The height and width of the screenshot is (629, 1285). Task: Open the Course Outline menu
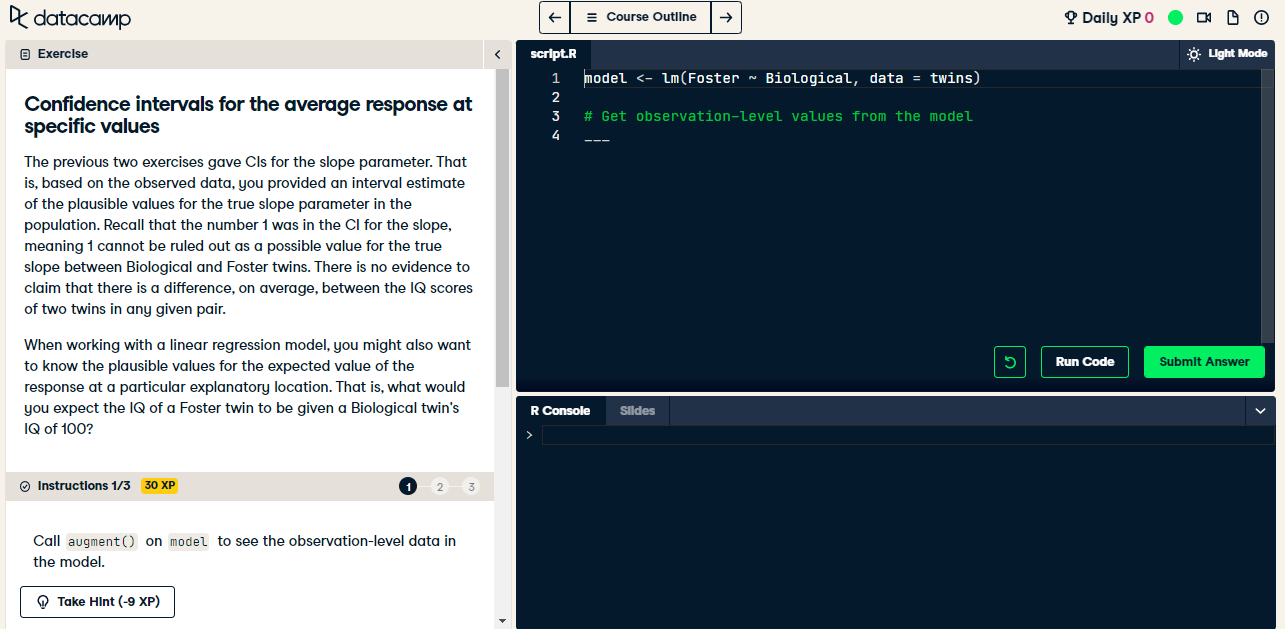[640, 17]
